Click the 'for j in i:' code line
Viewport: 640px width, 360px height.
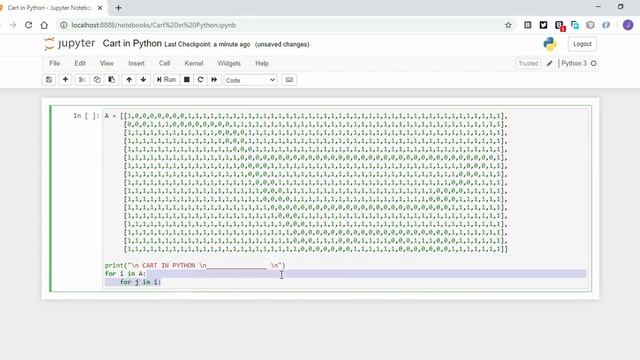[140, 282]
